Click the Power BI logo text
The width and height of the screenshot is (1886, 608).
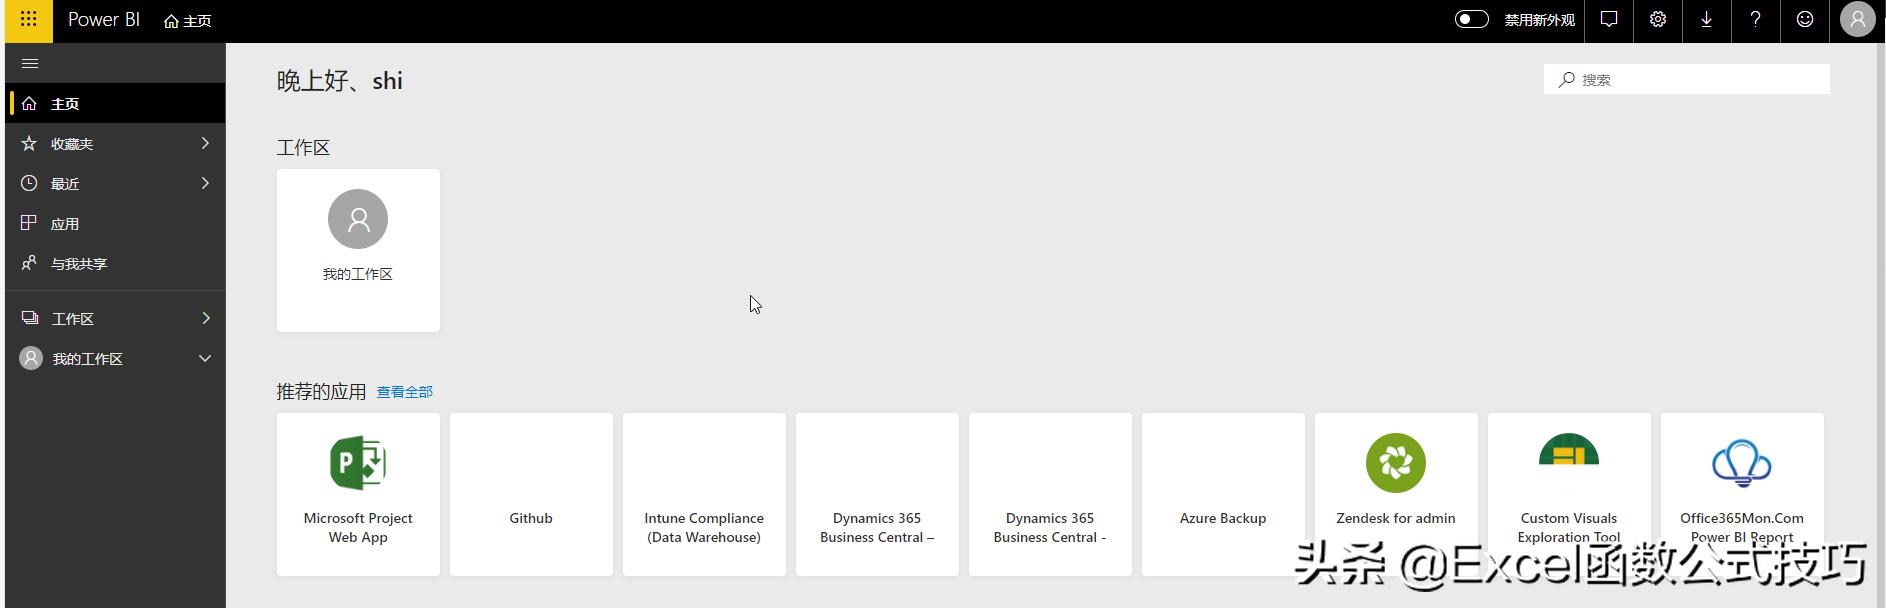coord(104,20)
